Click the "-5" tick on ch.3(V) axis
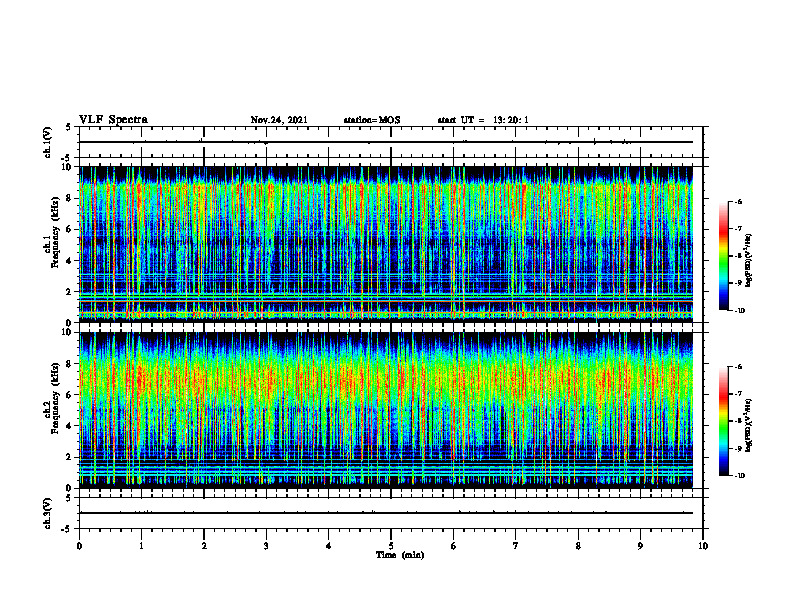Viewport: 792px width, 612px height. [x=67, y=529]
